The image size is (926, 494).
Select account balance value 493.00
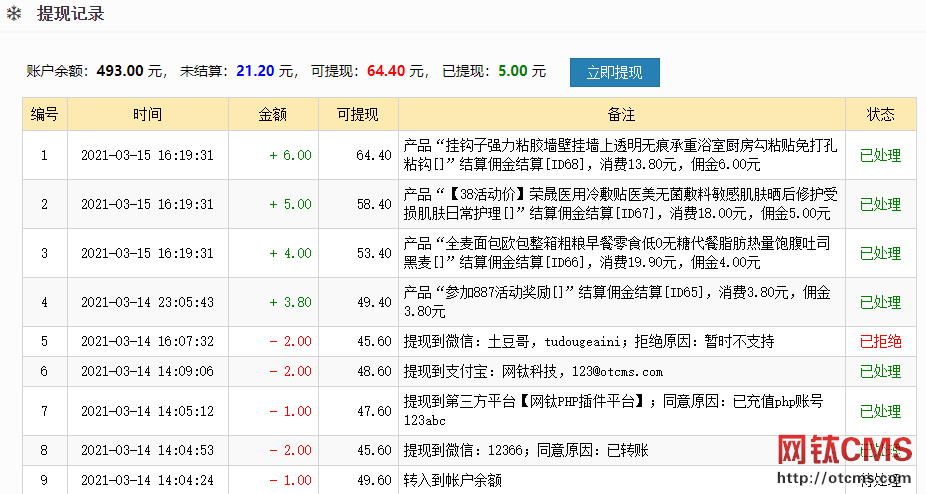pos(120,71)
